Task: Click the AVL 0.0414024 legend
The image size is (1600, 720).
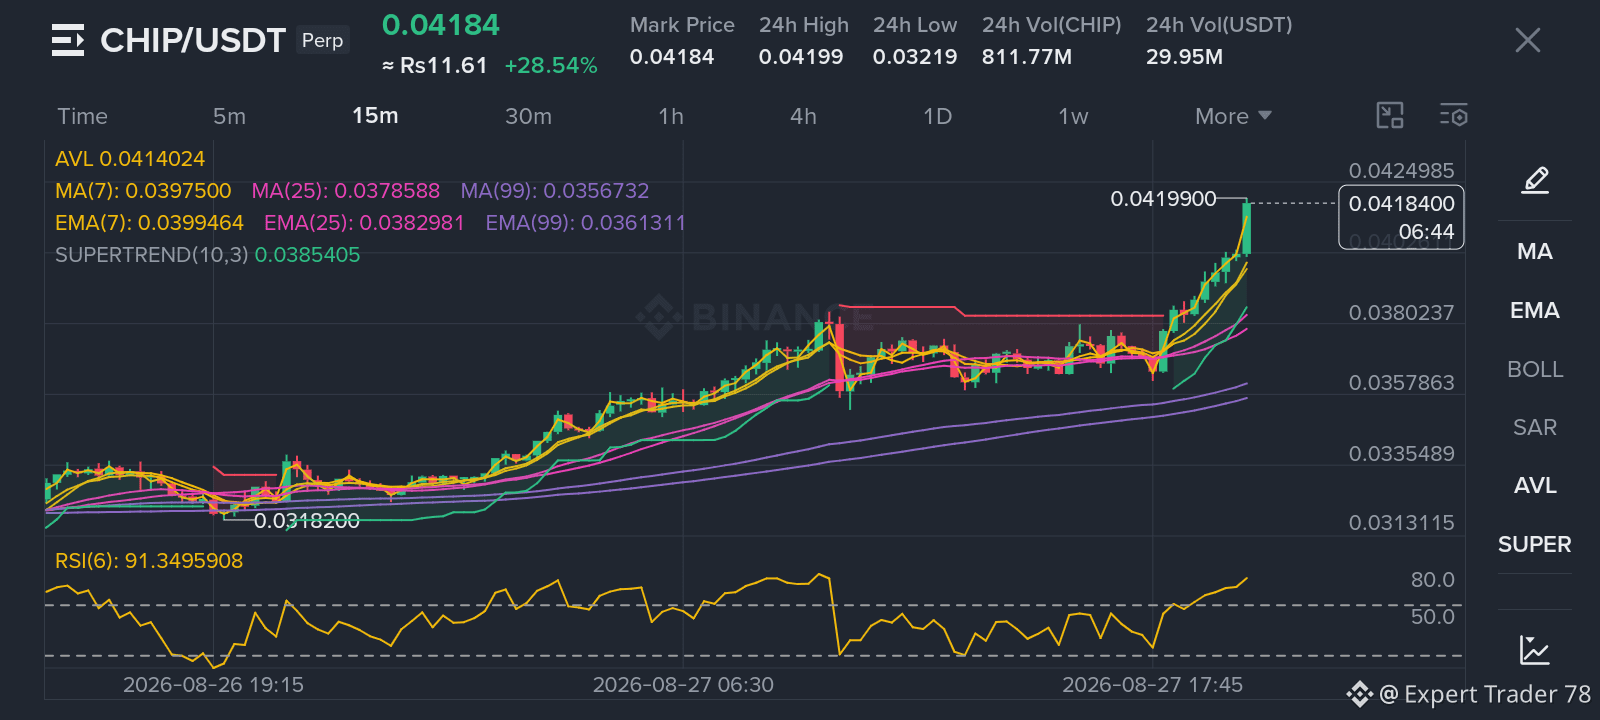Action: point(130,159)
